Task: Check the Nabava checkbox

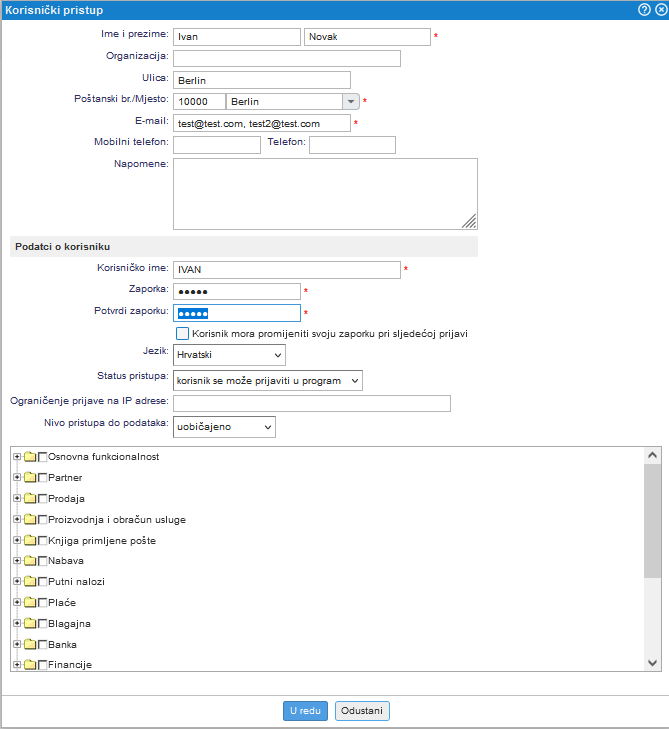Action: coord(42,561)
